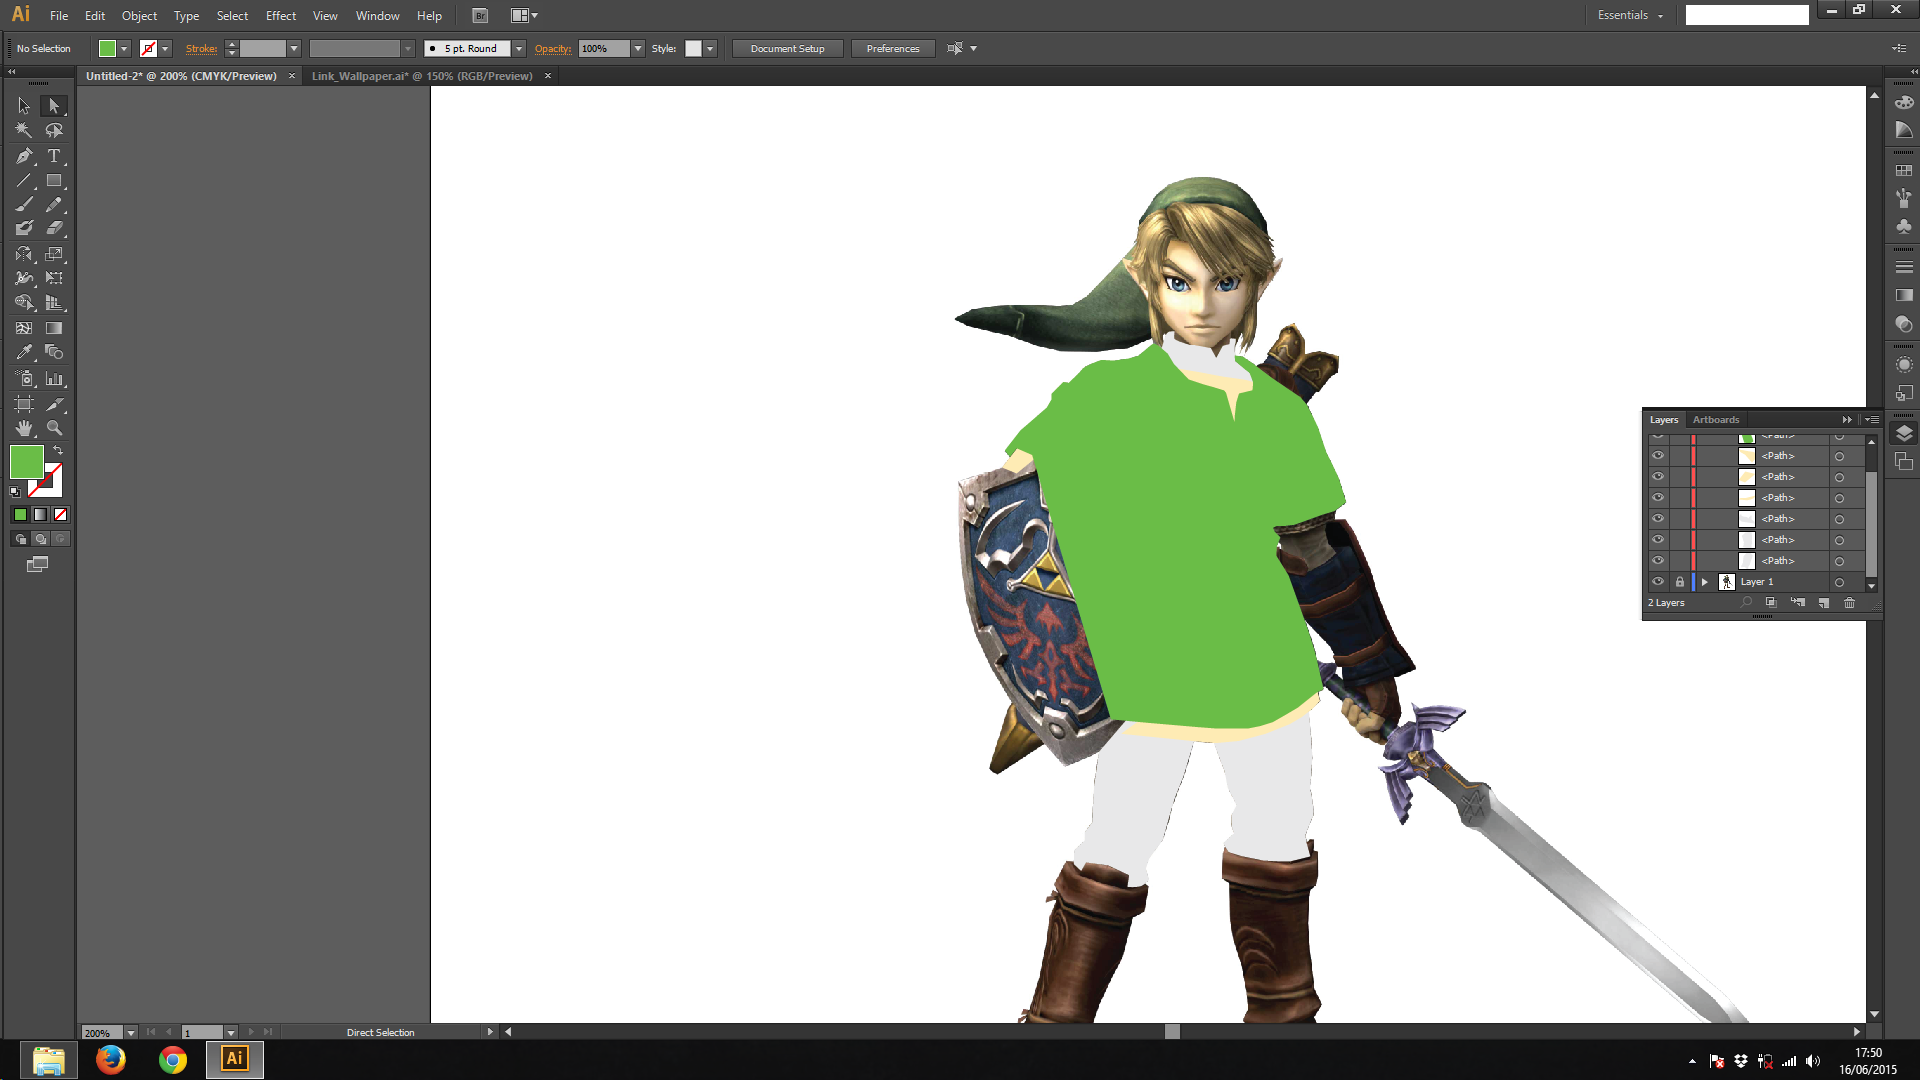Select the Shape Builder tool
Screen dimensions: 1920x1080
[24, 302]
